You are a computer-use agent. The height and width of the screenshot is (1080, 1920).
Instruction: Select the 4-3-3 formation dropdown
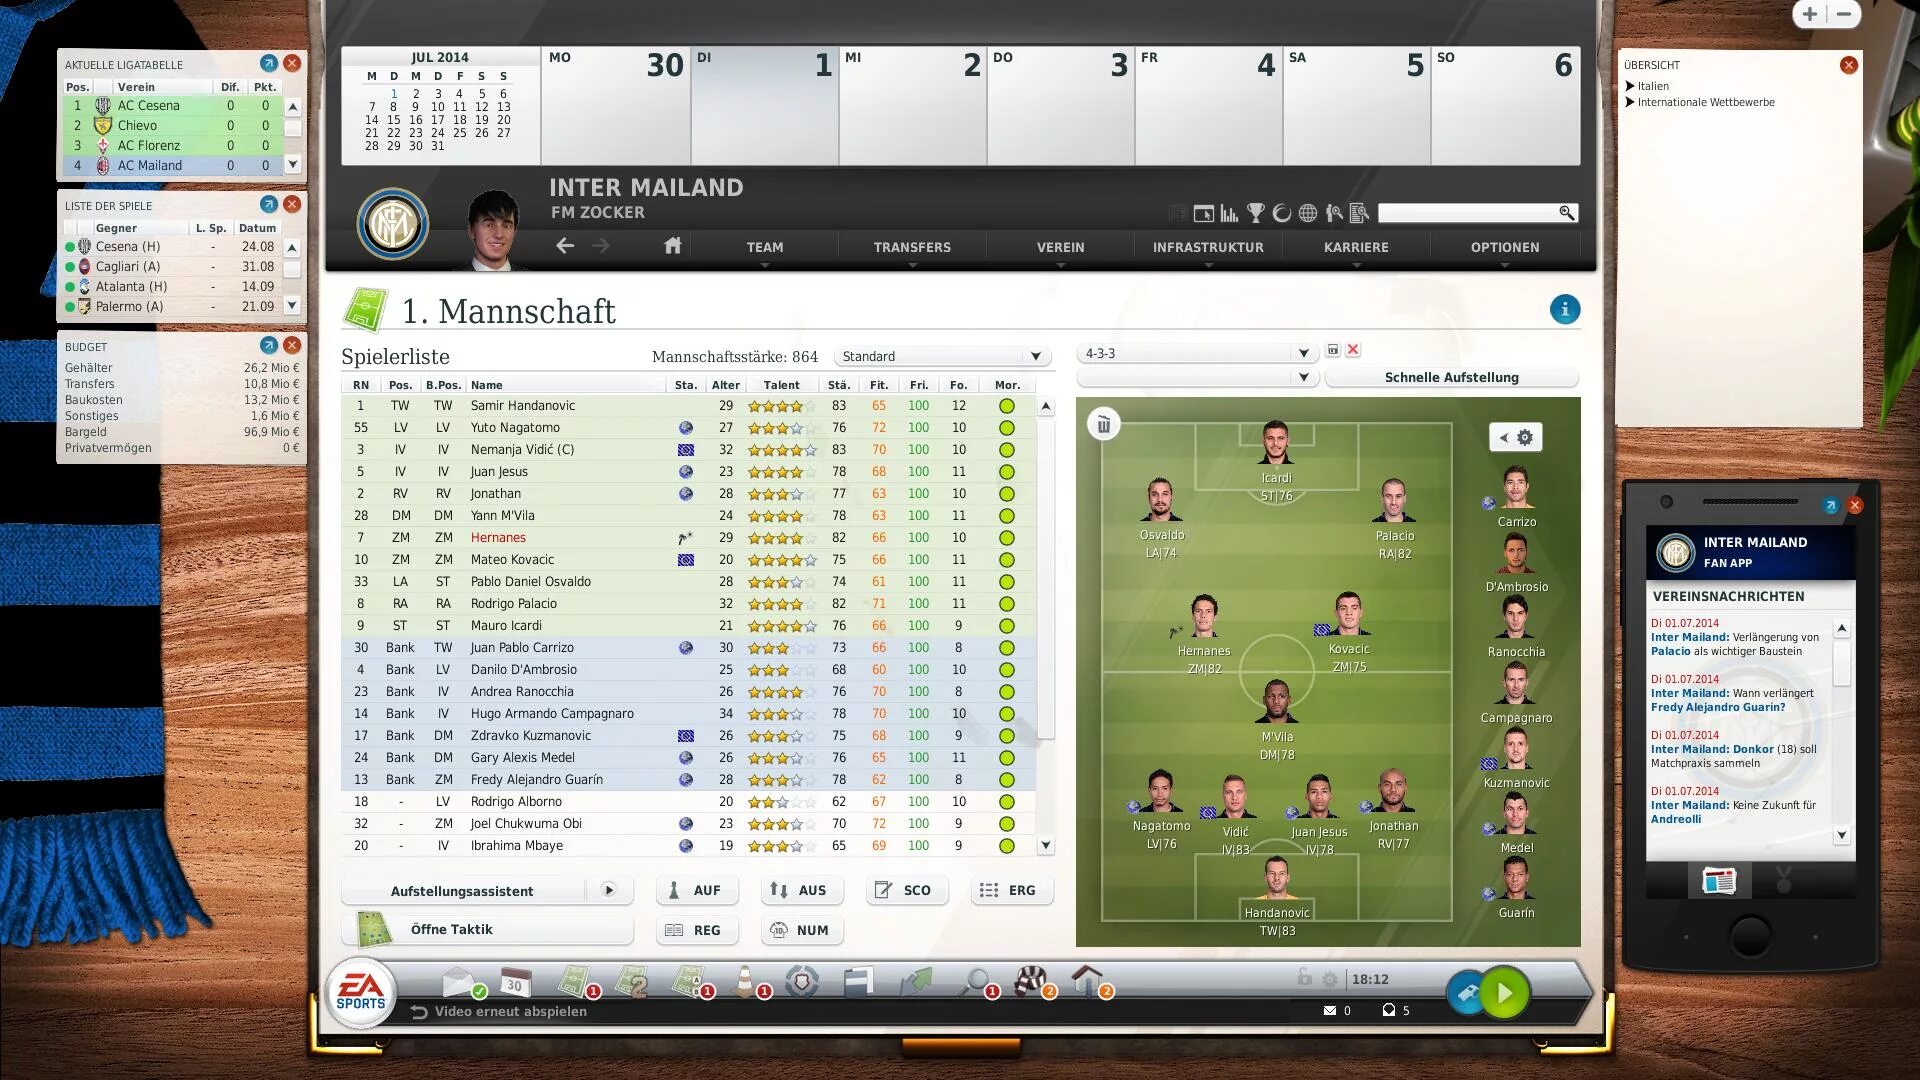1192,351
